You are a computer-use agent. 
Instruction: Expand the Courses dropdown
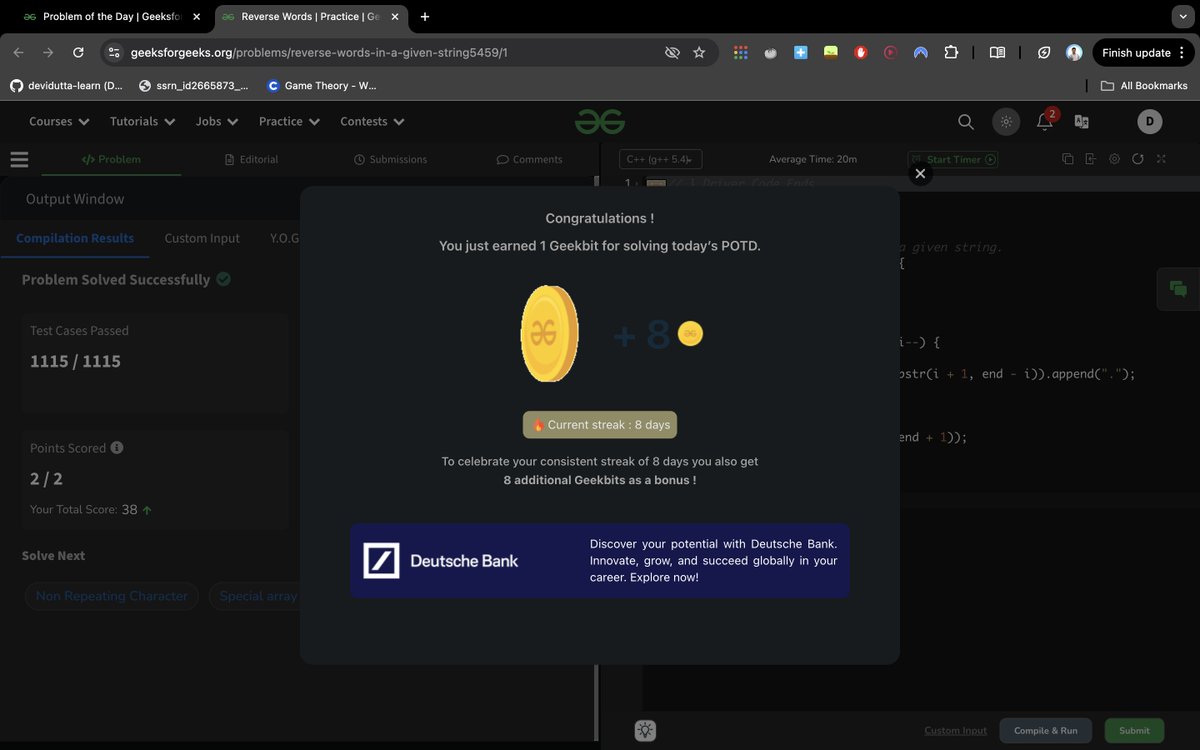[x=59, y=122]
